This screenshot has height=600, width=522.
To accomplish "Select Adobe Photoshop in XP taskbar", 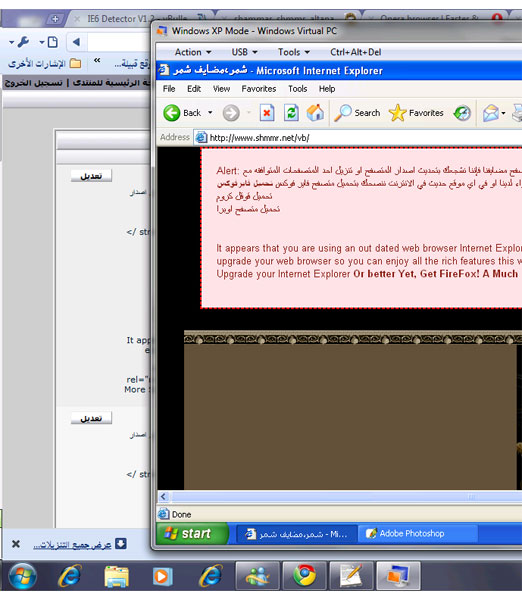I will [418, 534].
